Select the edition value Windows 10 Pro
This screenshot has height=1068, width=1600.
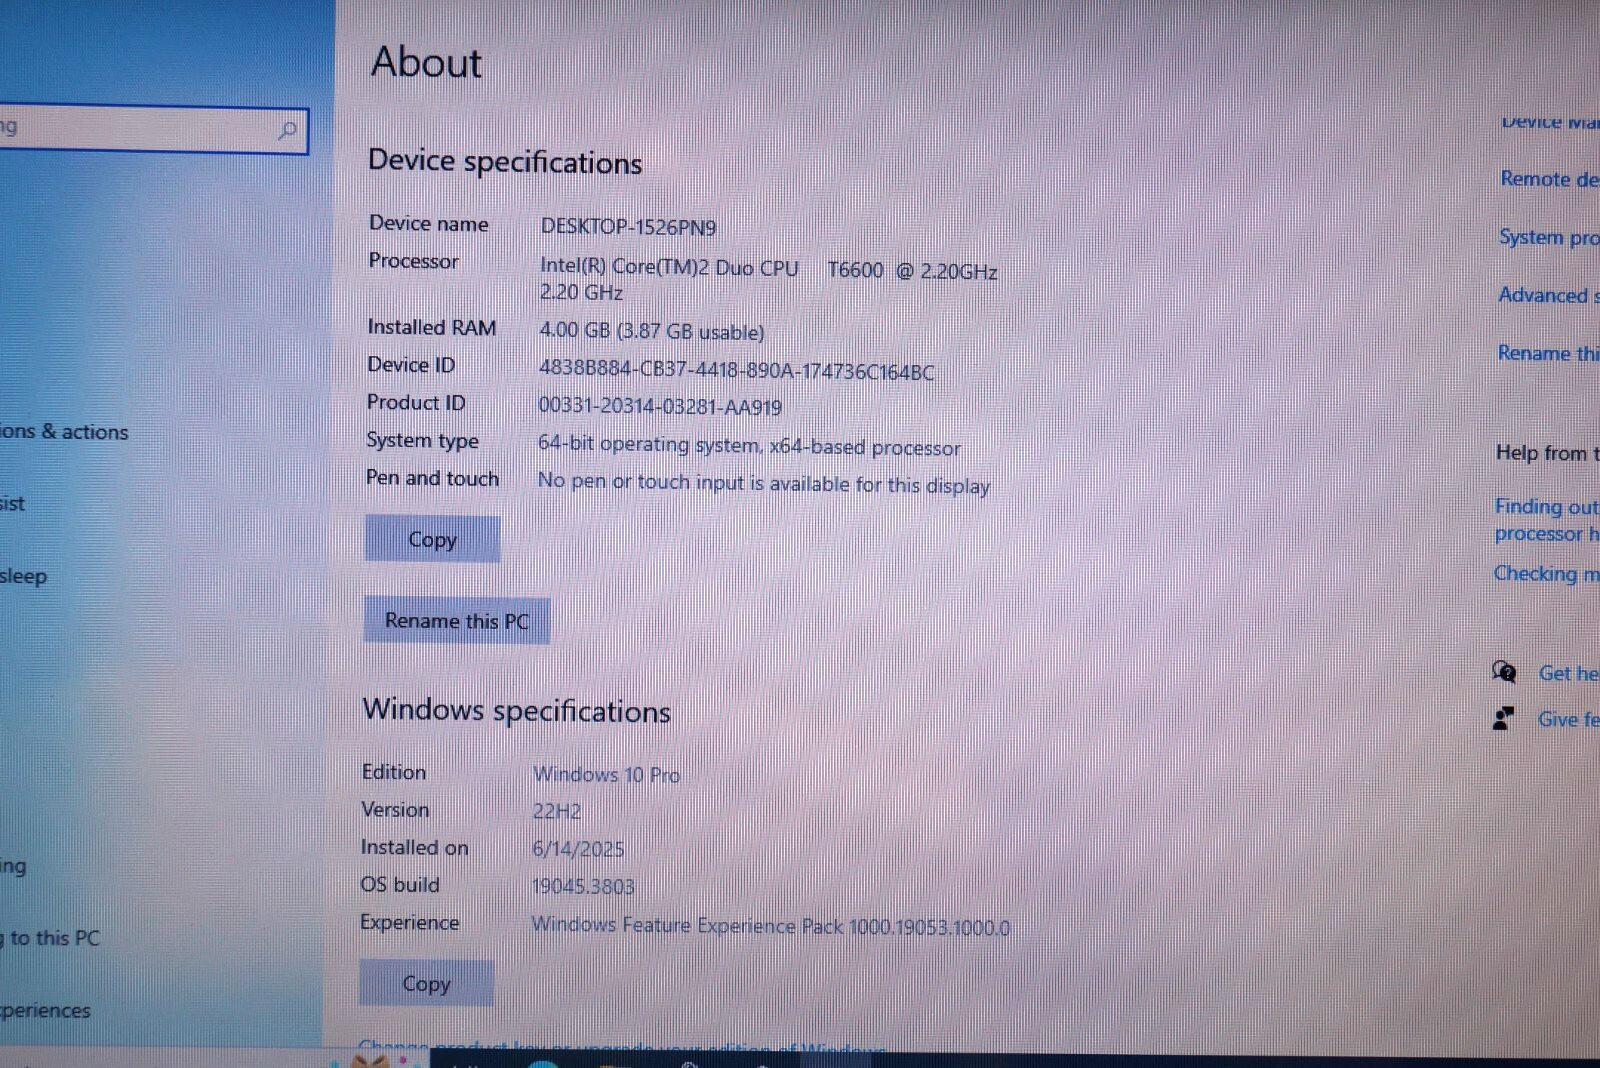[606, 774]
